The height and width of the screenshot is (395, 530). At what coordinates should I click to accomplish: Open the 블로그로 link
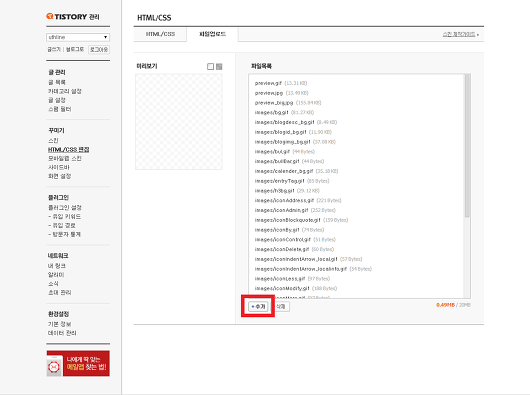(75, 50)
